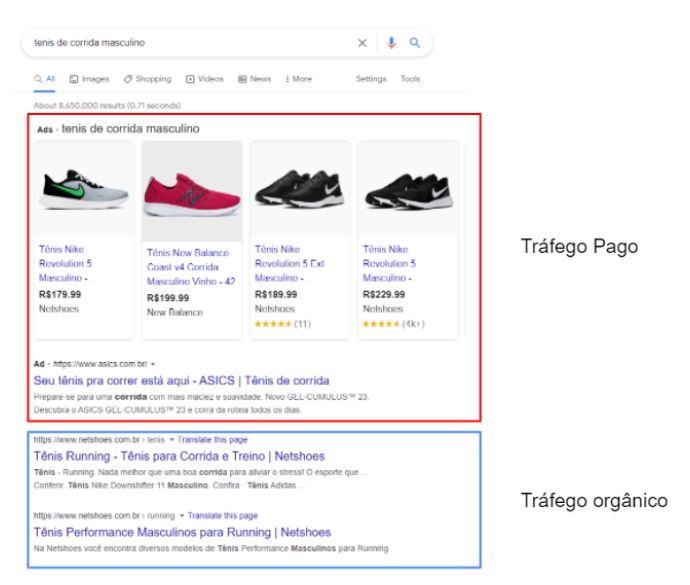Translate the Tênis Performance Masculinos result page

click(223, 515)
